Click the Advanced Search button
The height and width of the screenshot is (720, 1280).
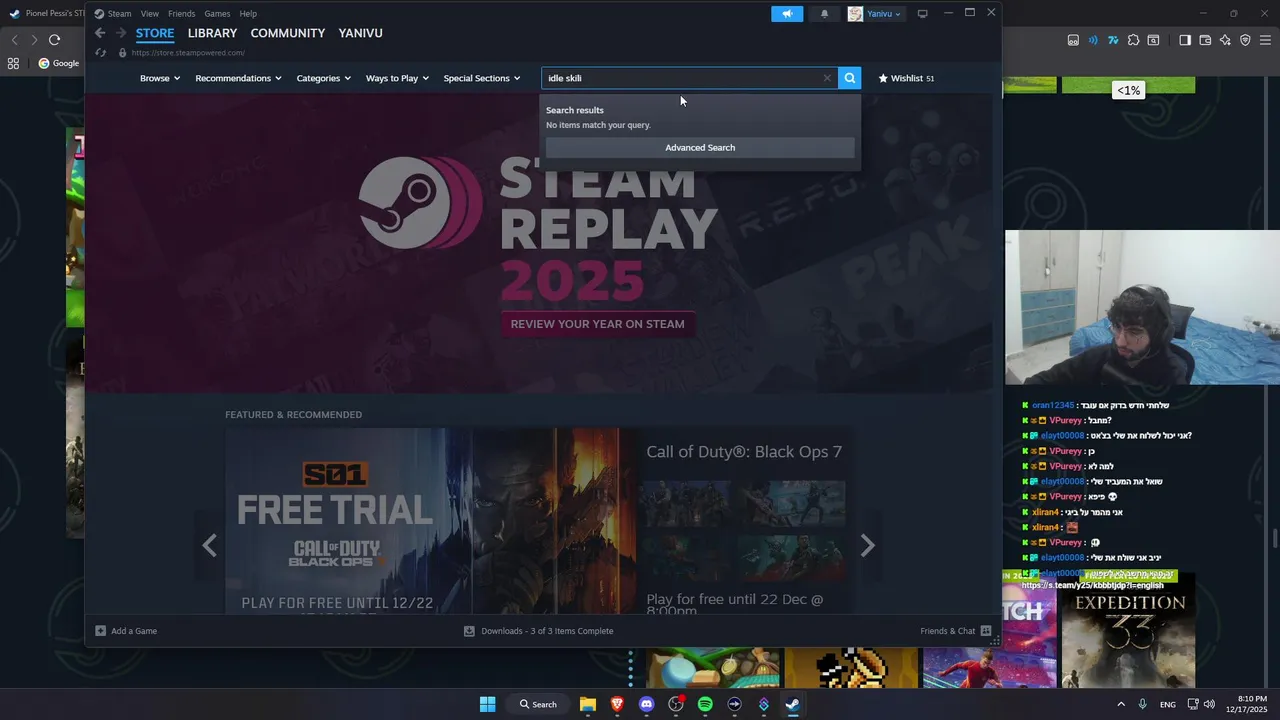[700, 147]
